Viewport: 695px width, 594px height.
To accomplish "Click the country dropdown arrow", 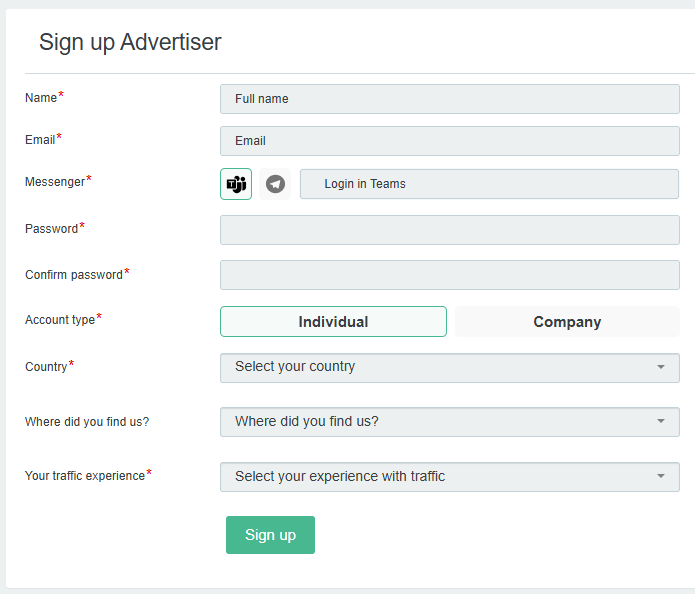I will point(661,367).
